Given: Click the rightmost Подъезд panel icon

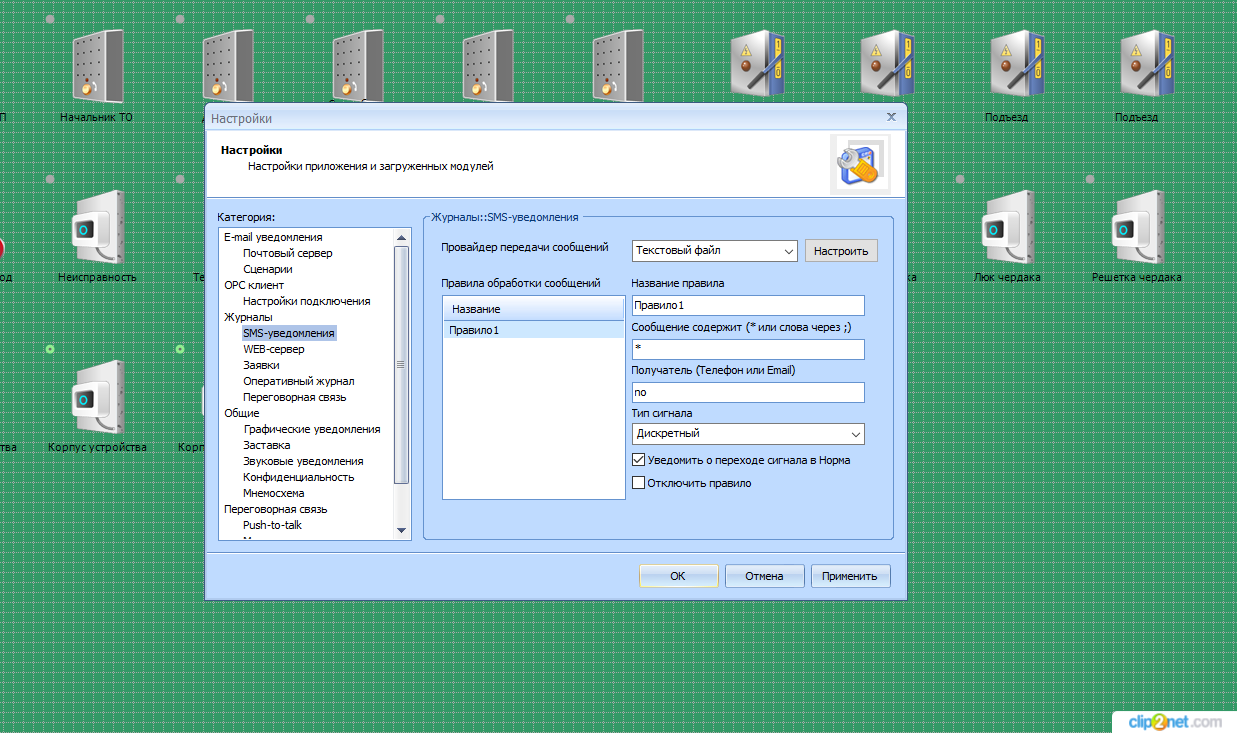Looking at the screenshot, I should 1137,65.
